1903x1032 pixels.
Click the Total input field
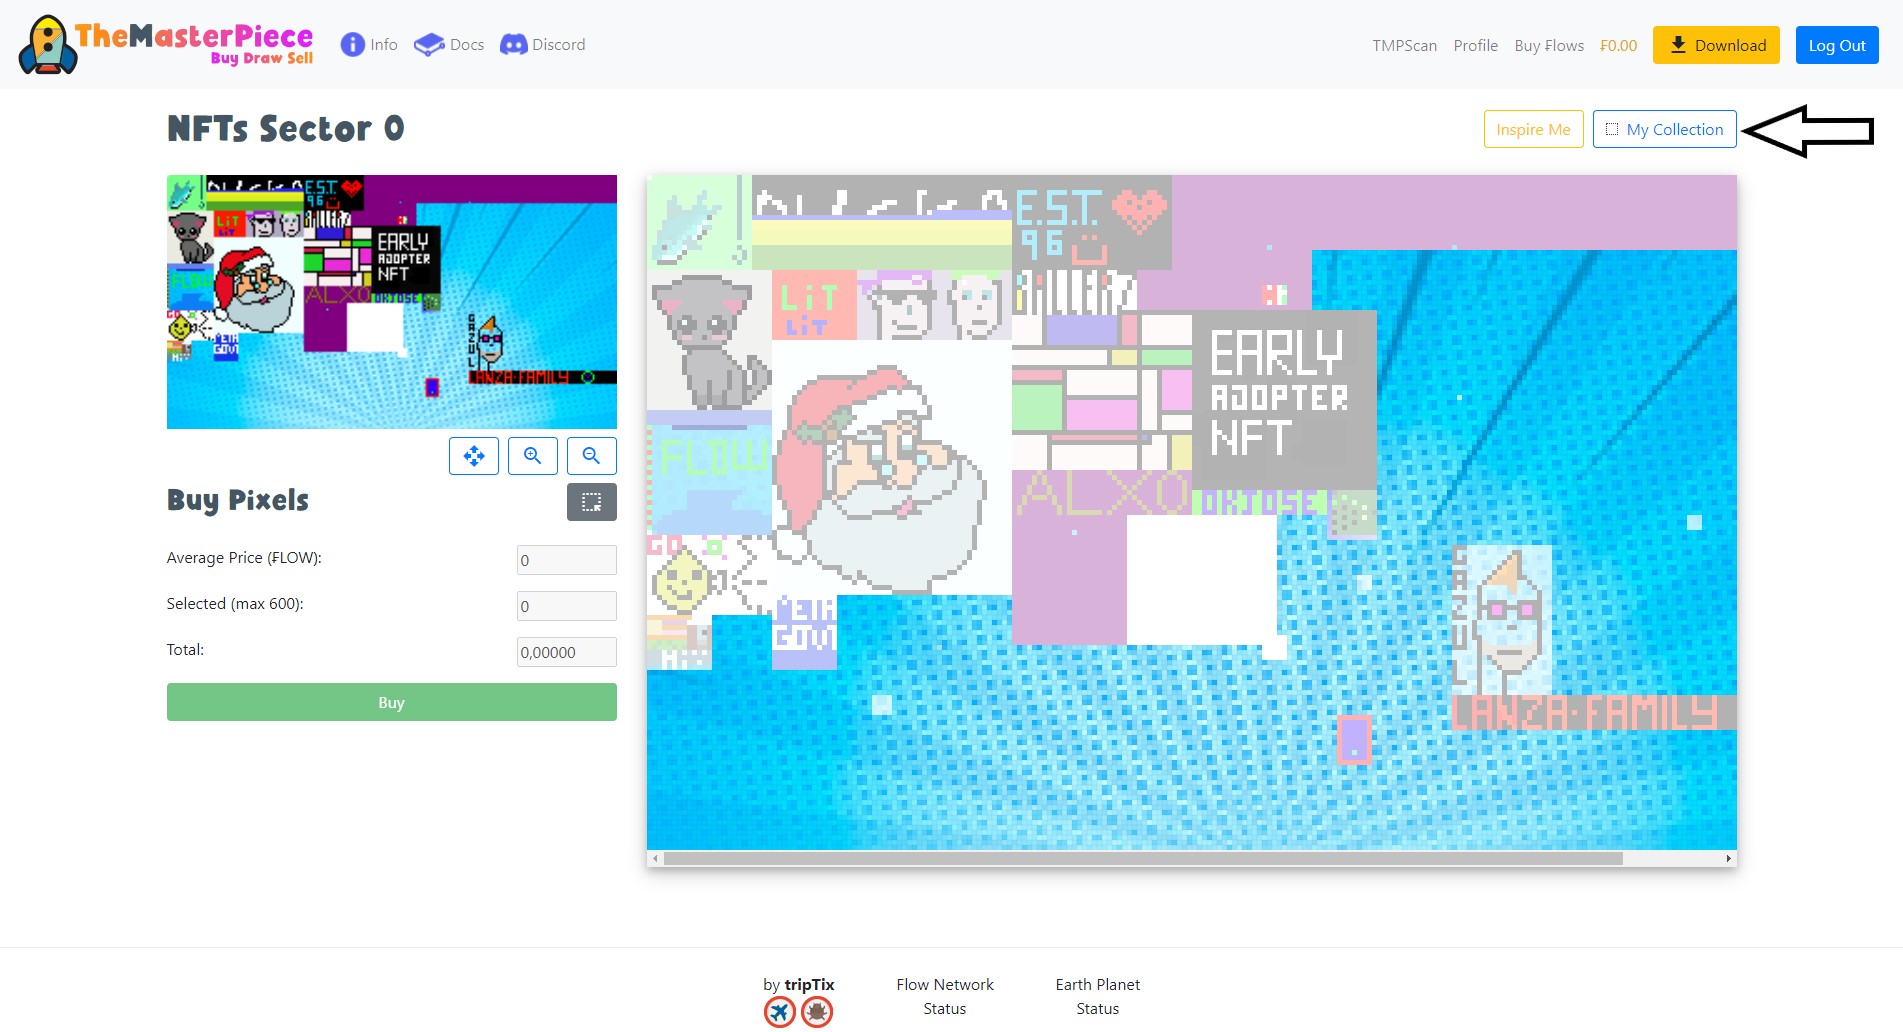[567, 652]
